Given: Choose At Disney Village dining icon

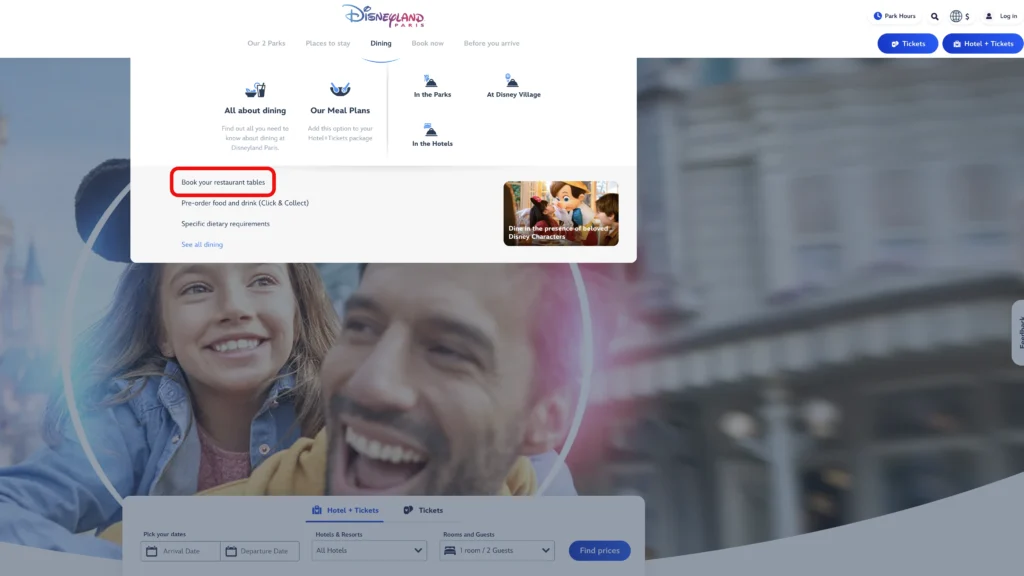Looking at the screenshot, I should (513, 81).
